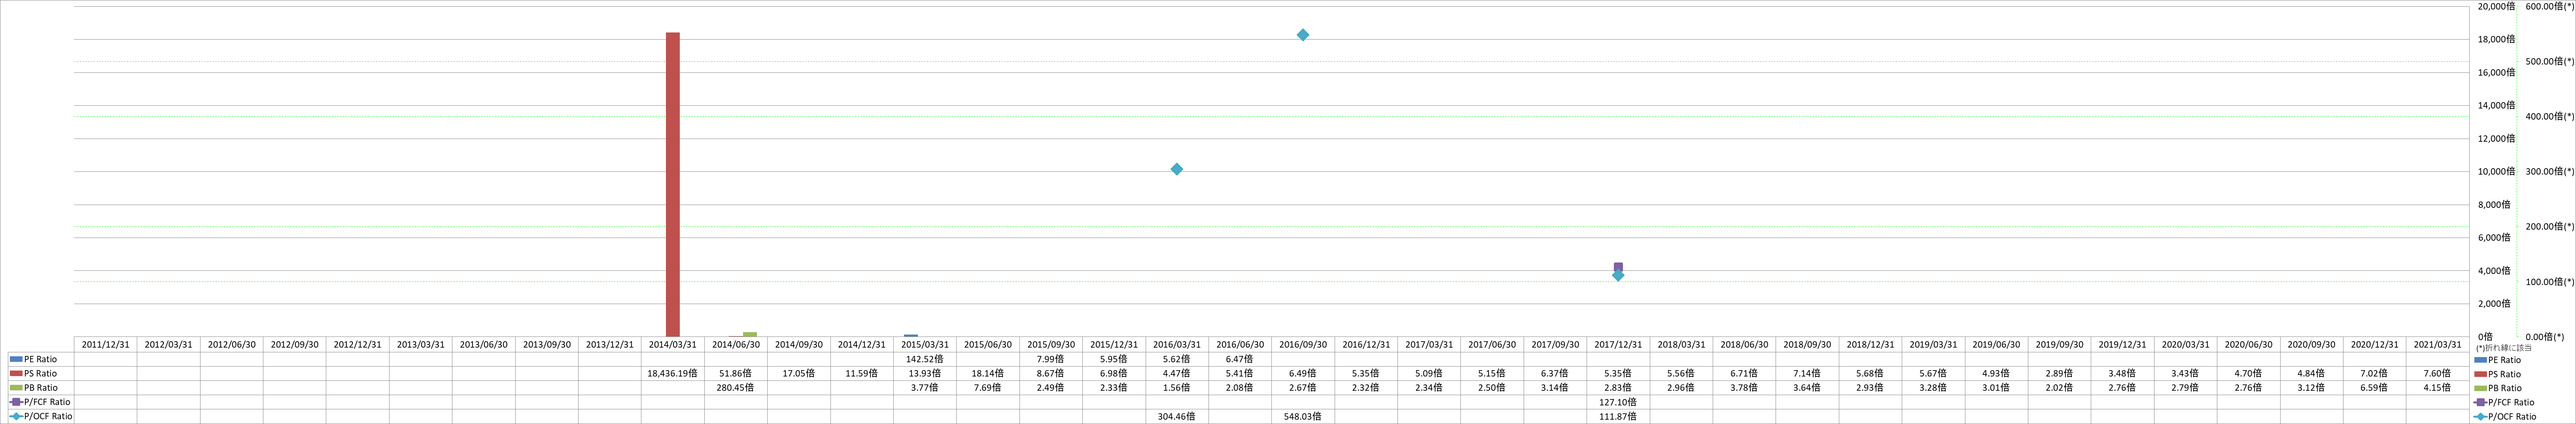Select the 2.89倍 PS Ratio cell
This screenshot has width=2576, height=424.
click(x=2059, y=373)
